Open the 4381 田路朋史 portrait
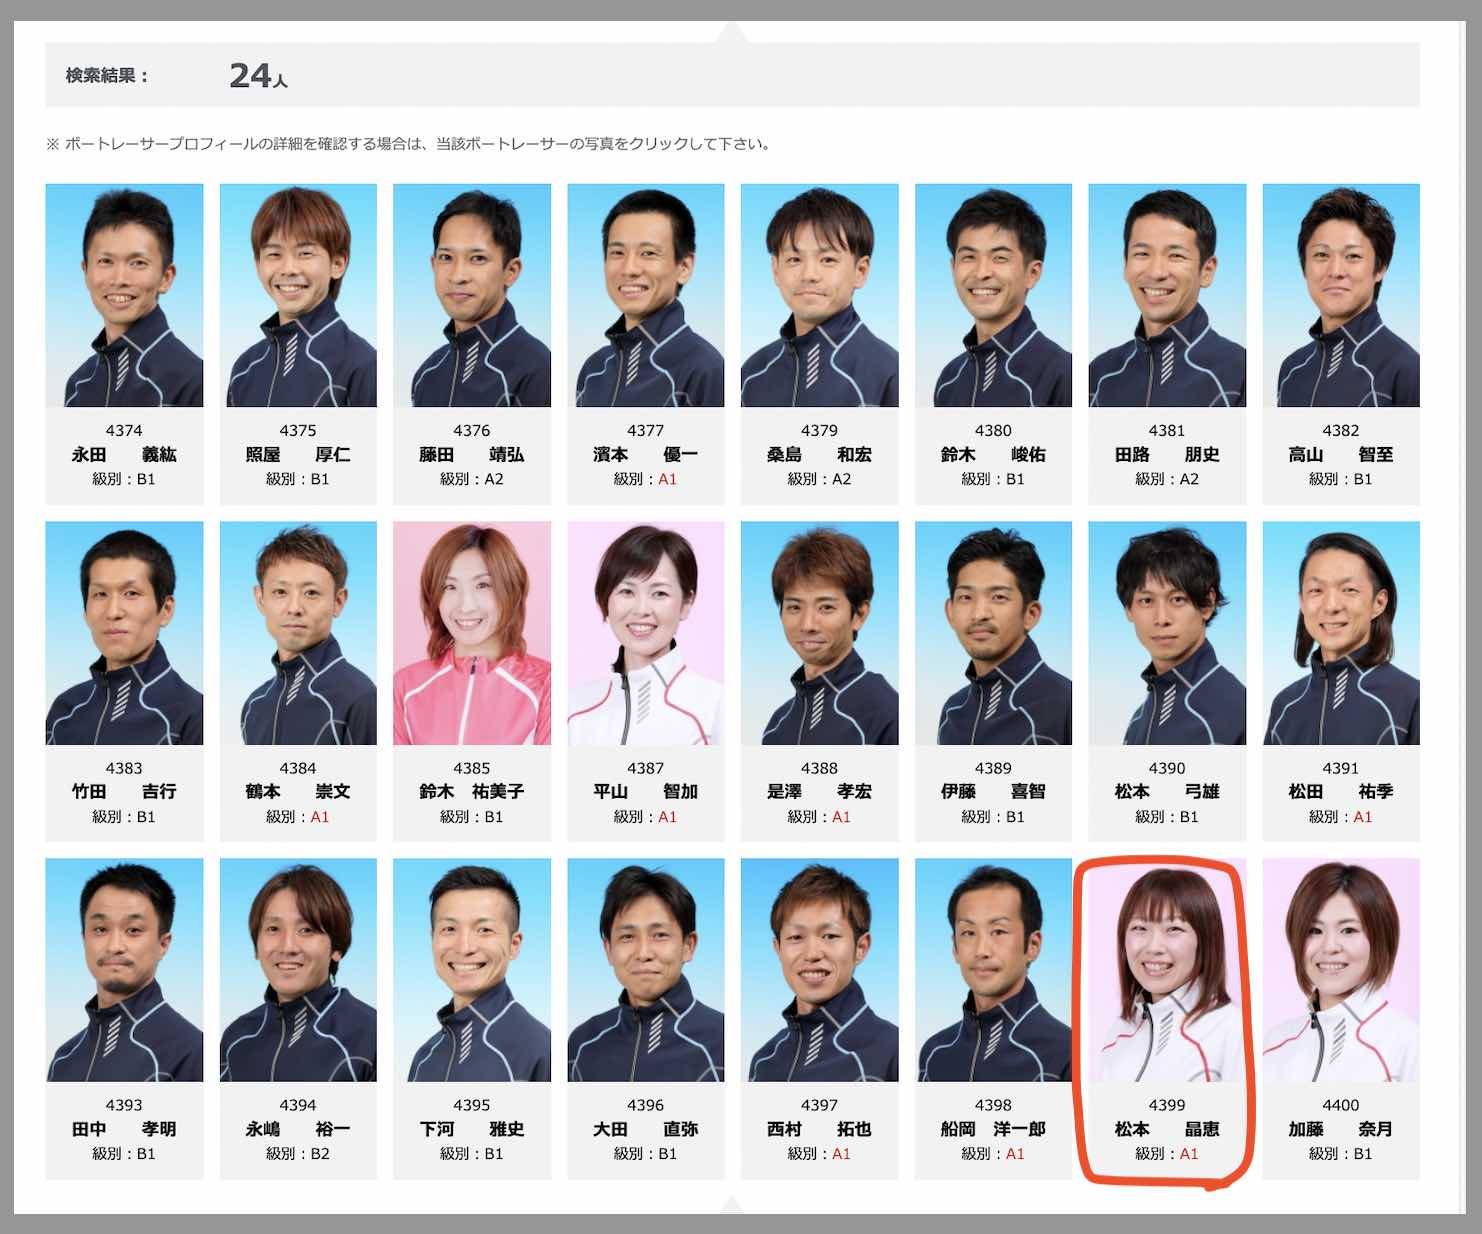Screen dimensions: 1482x1234 pos(1167,295)
